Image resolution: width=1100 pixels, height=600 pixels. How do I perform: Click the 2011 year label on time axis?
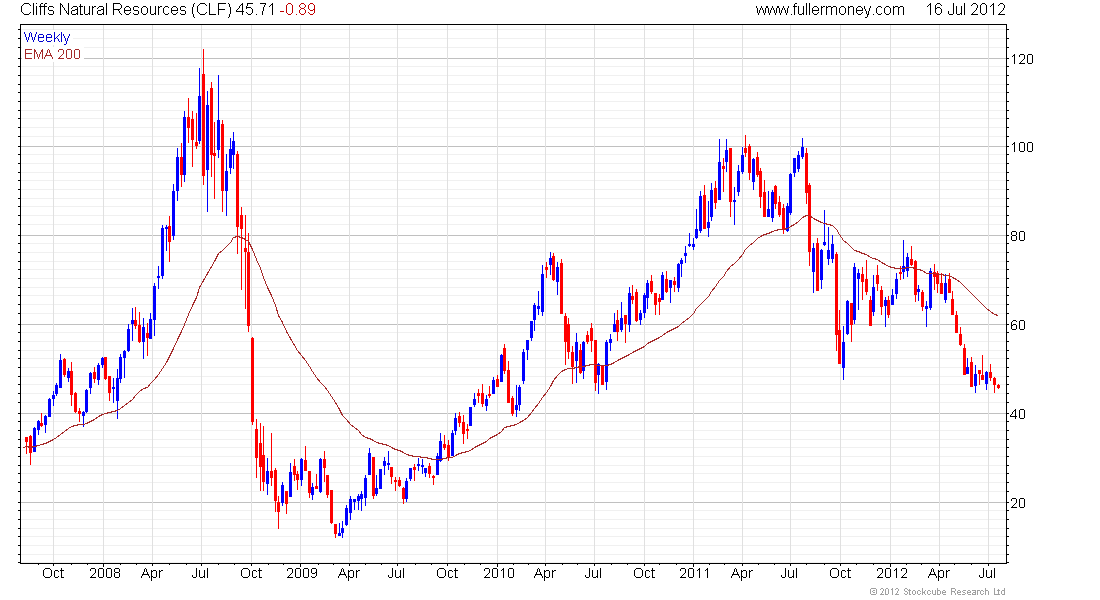point(695,573)
